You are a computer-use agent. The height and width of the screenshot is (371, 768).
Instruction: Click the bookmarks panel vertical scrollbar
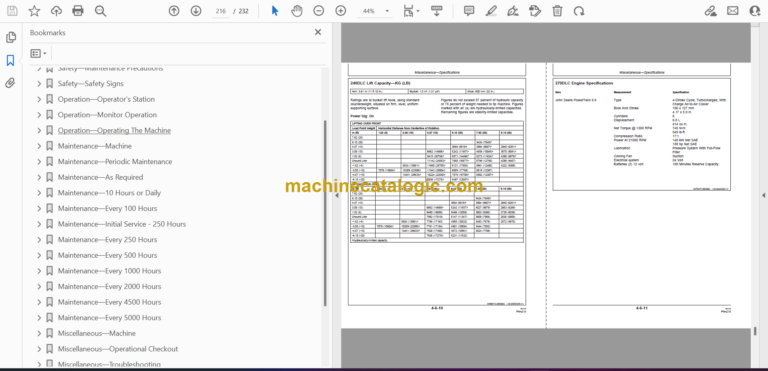tap(324, 213)
